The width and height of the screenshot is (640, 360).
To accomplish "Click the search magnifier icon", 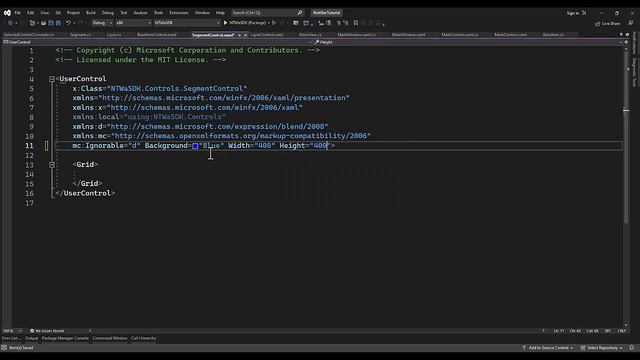I will tap(300, 13).
